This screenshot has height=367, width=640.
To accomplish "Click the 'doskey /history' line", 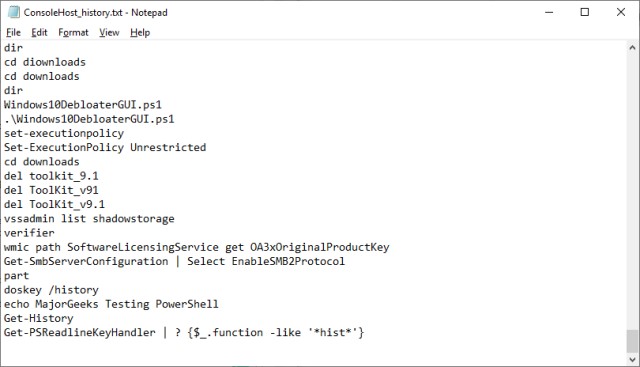I will [x=51, y=290].
